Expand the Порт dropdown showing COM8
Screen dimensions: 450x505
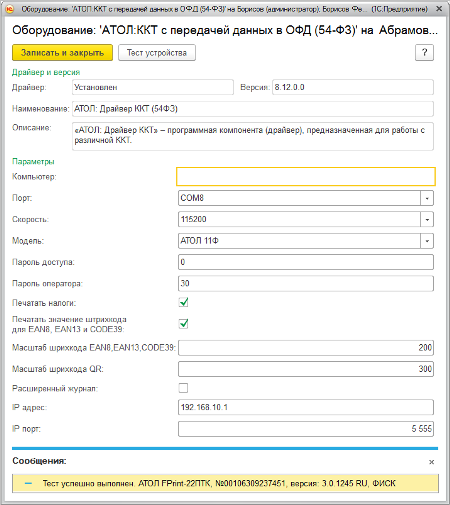[x=427, y=198]
